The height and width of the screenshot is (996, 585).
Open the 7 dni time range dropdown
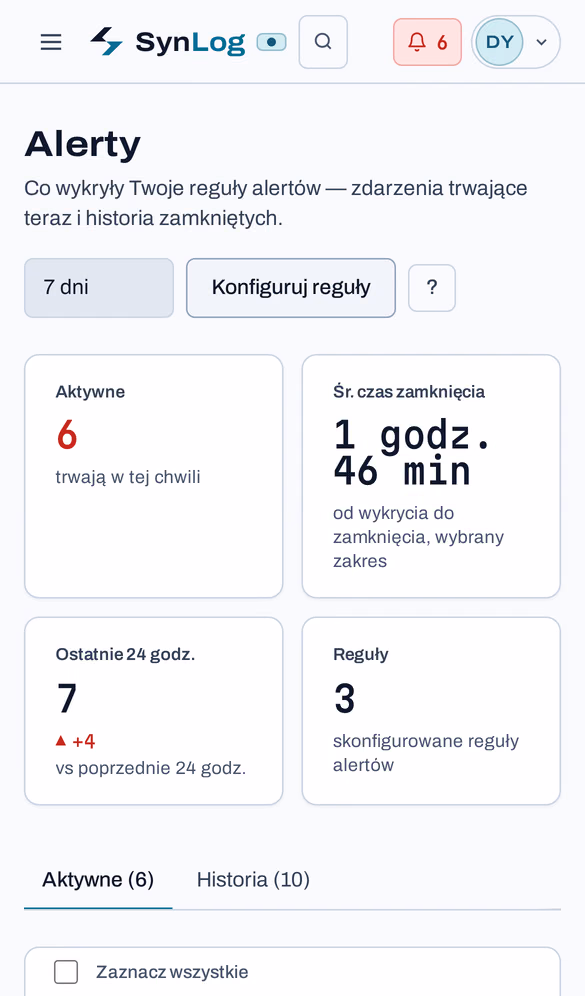(99, 288)
